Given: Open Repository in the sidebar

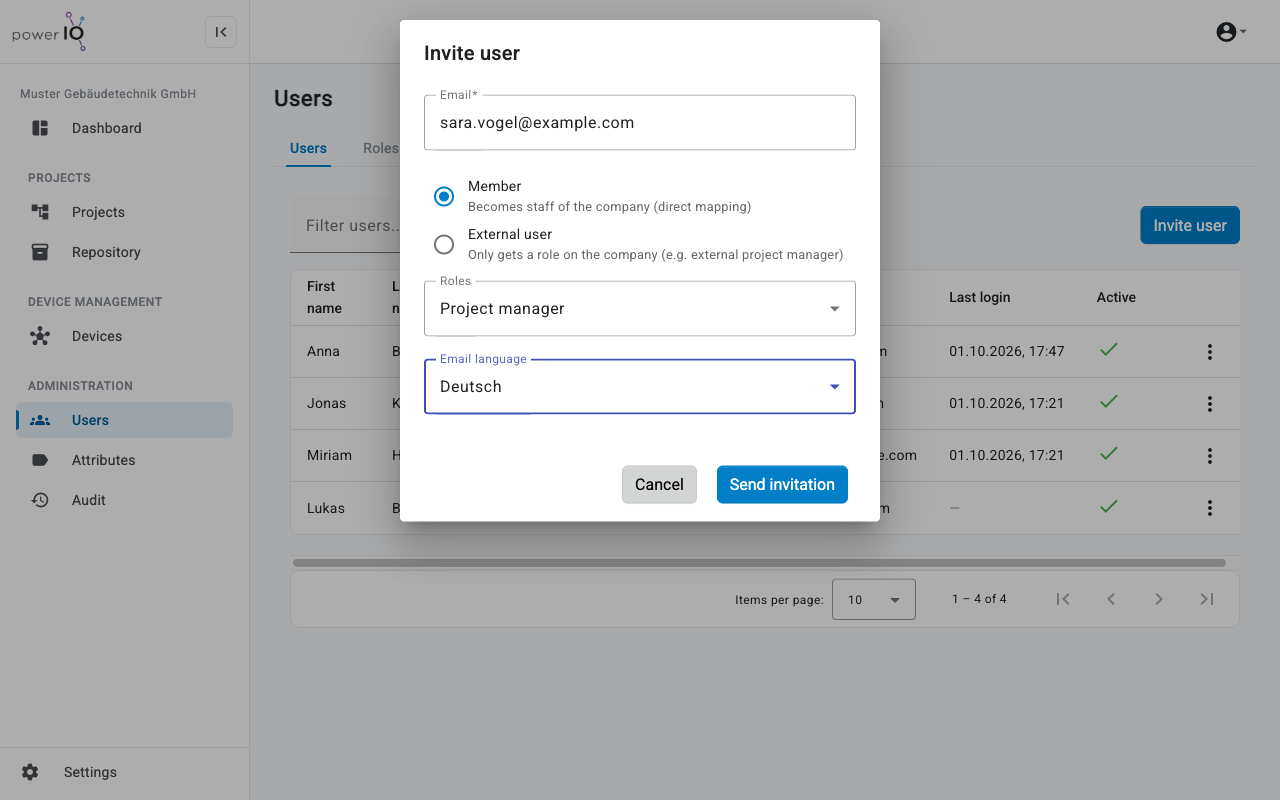Looking at the screenshot, I should (124, 252).
